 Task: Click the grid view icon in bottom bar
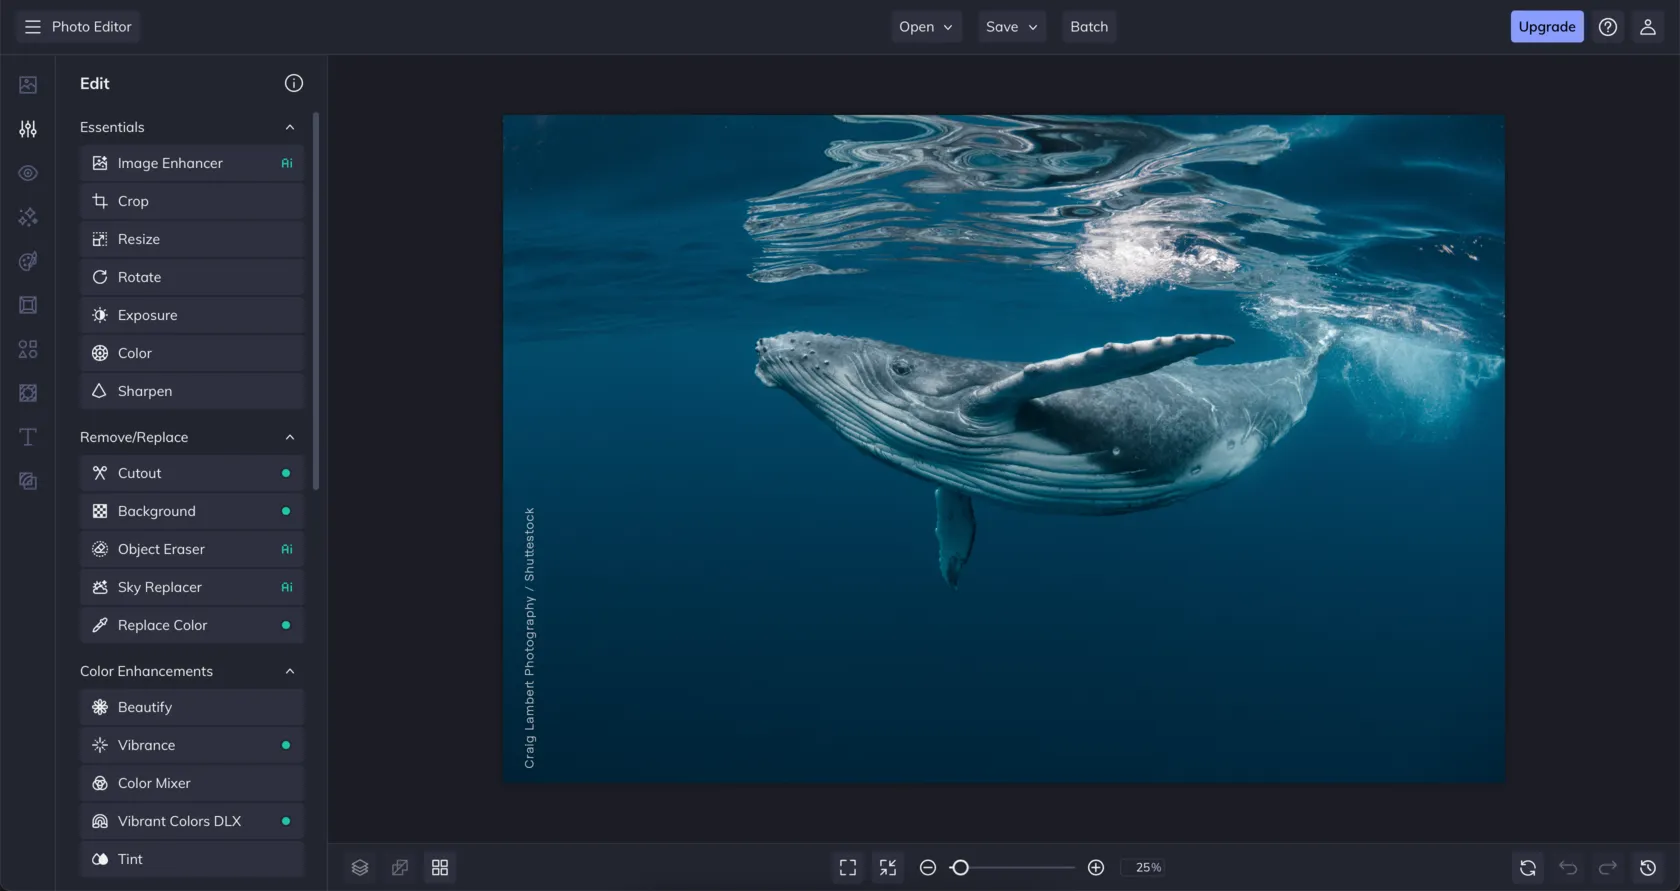[x=440, y=868]
